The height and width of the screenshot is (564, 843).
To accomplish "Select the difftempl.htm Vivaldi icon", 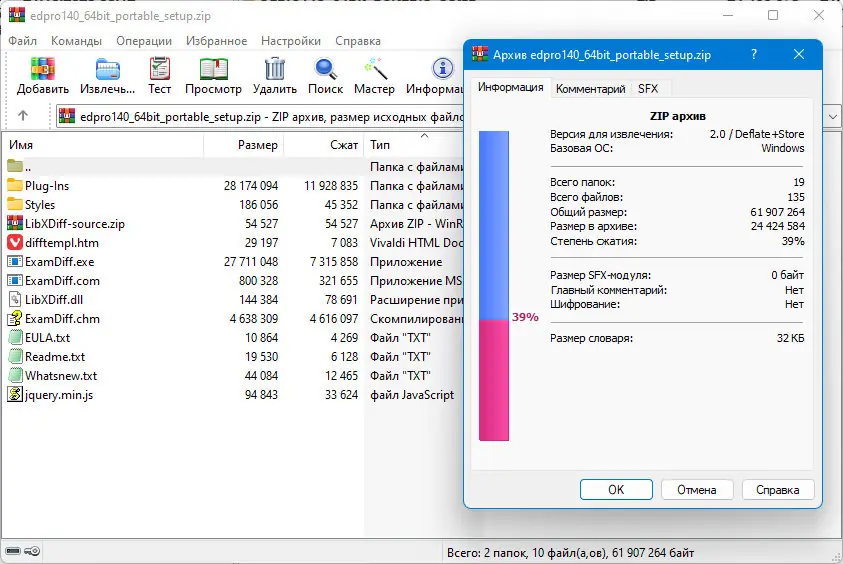I will tap(15, 242).
